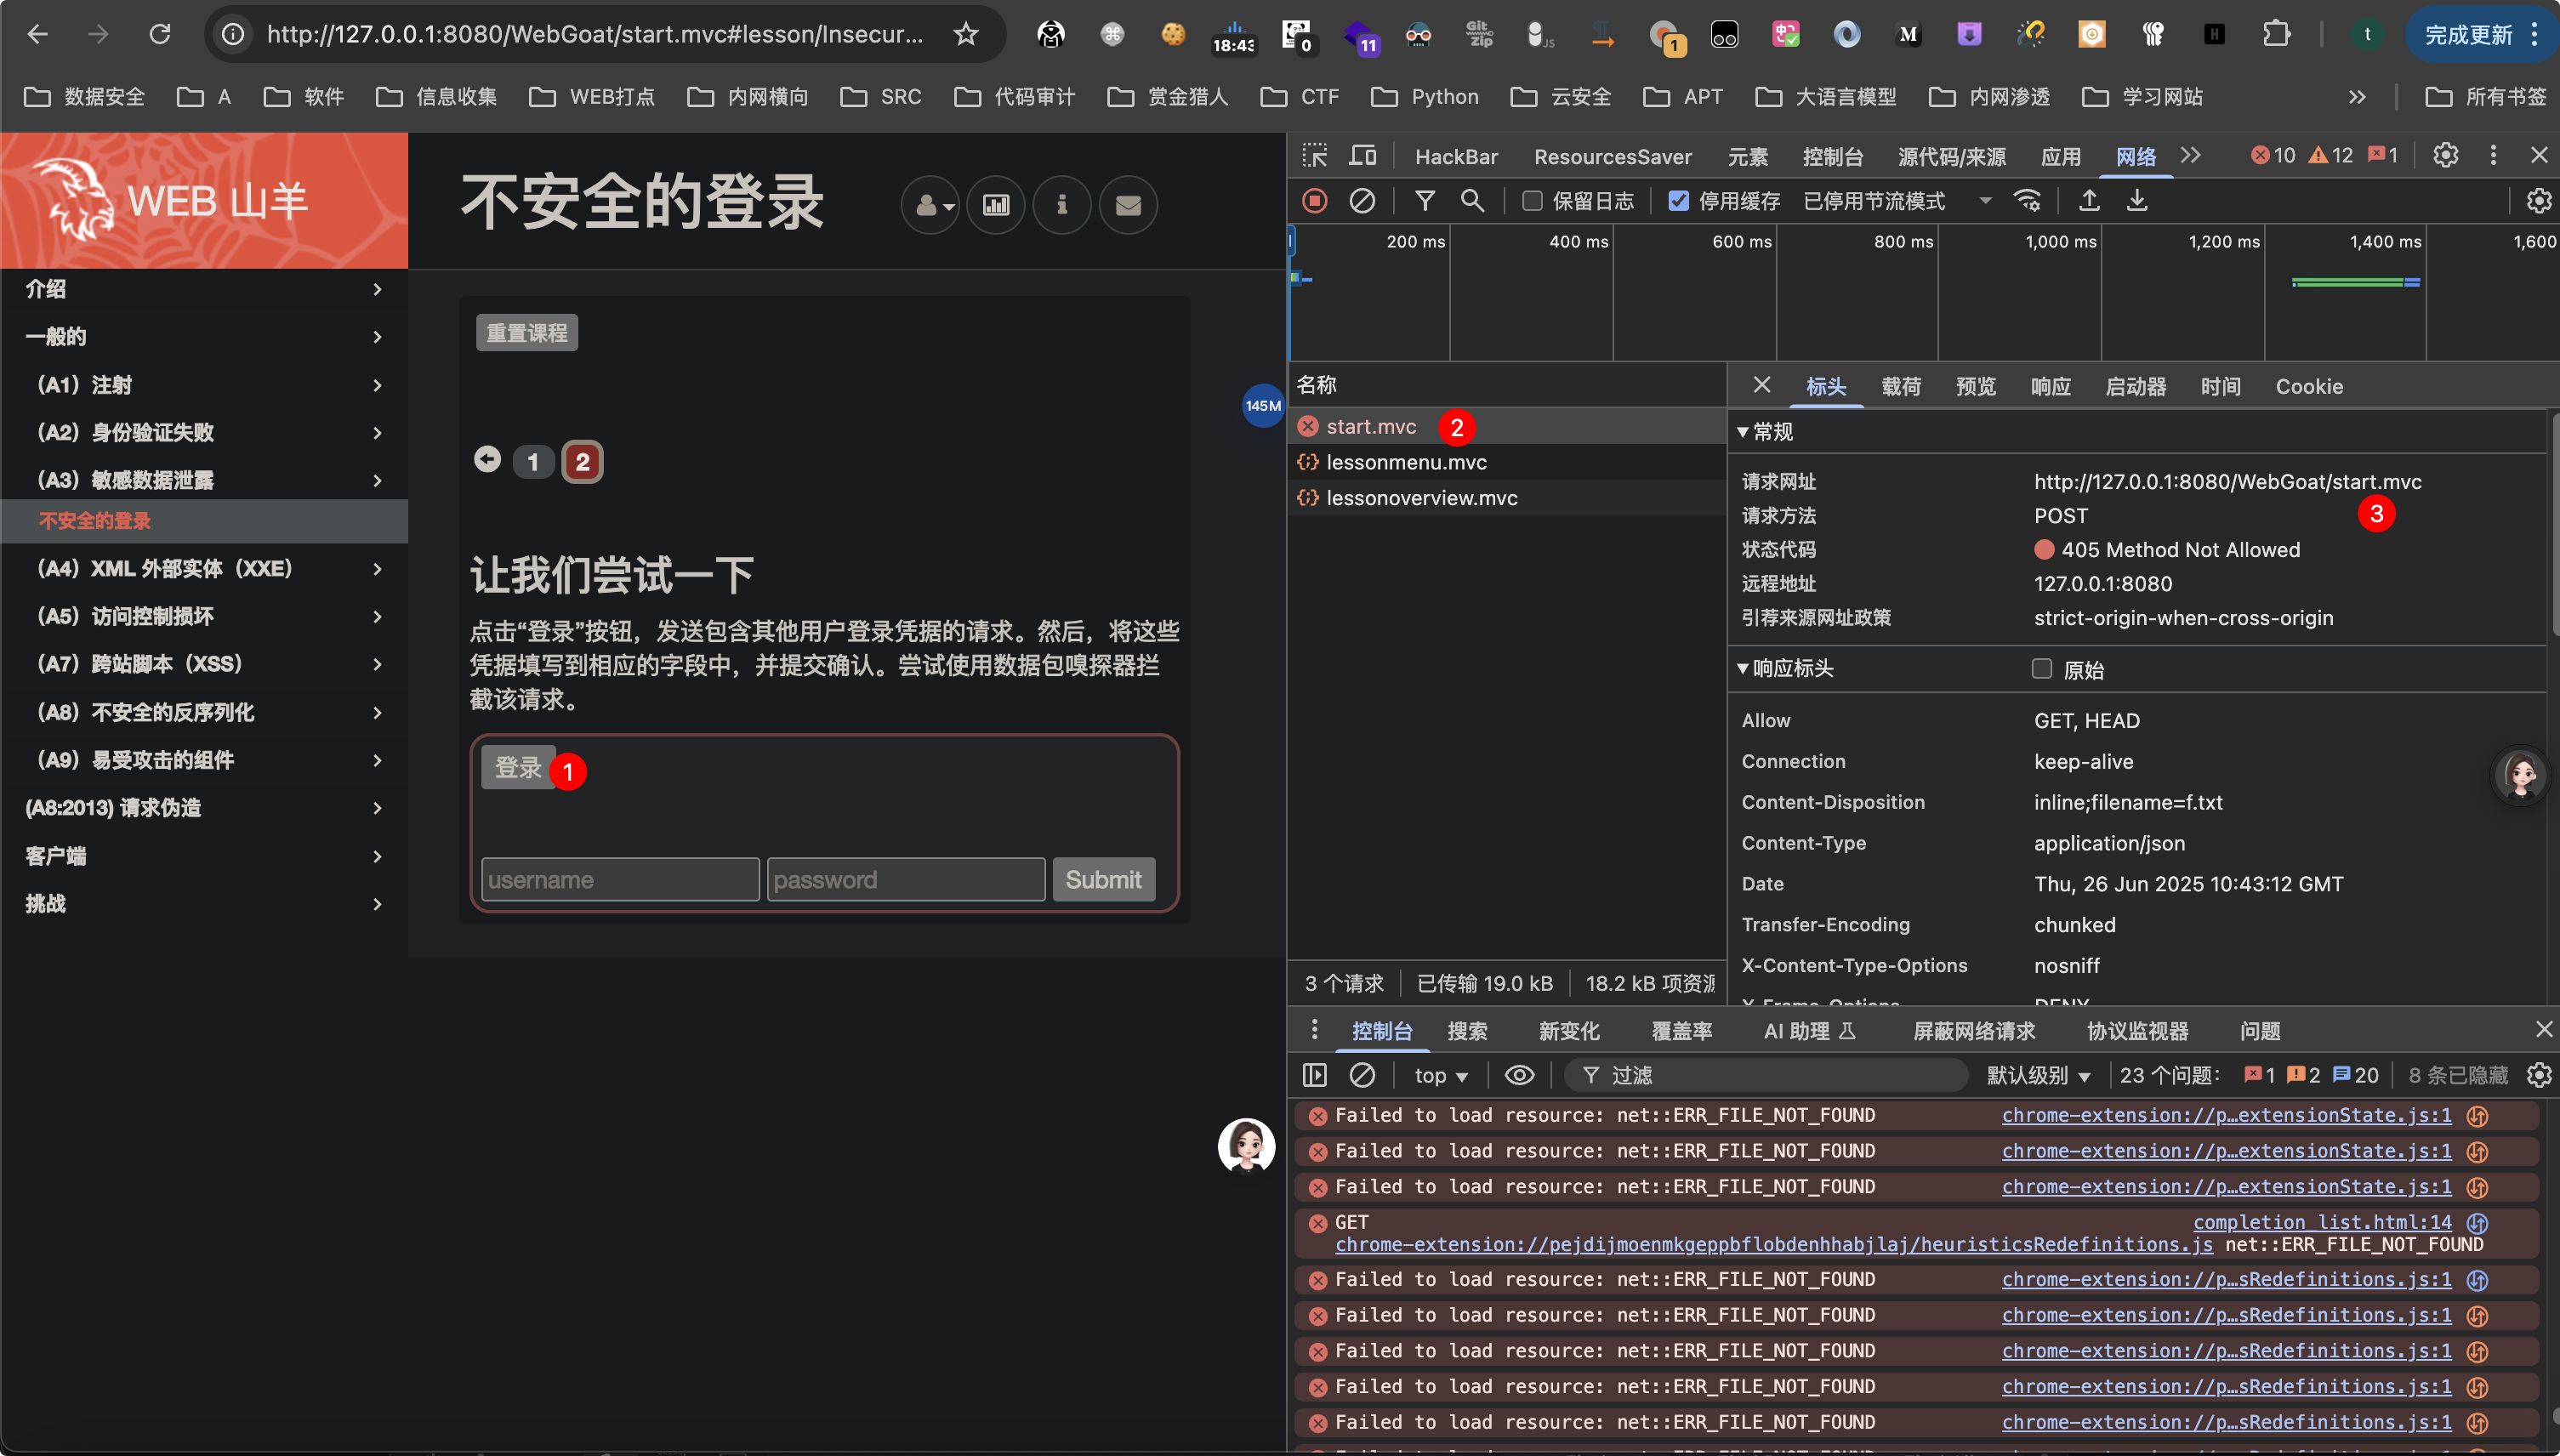Uncheck the 停用缓存 checkbox
Viewport: 2560px width, 1456px height.
(1679, 201)
